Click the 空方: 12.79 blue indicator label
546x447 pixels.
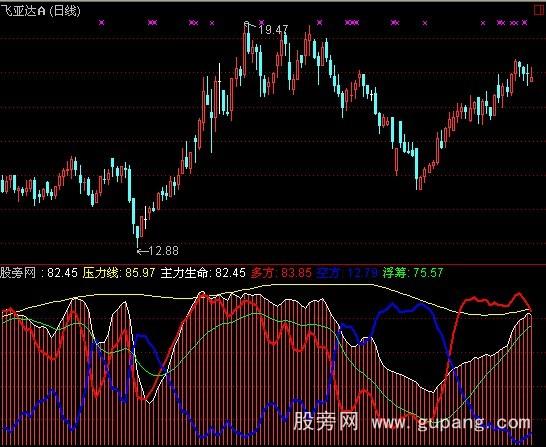click(347, 273)
